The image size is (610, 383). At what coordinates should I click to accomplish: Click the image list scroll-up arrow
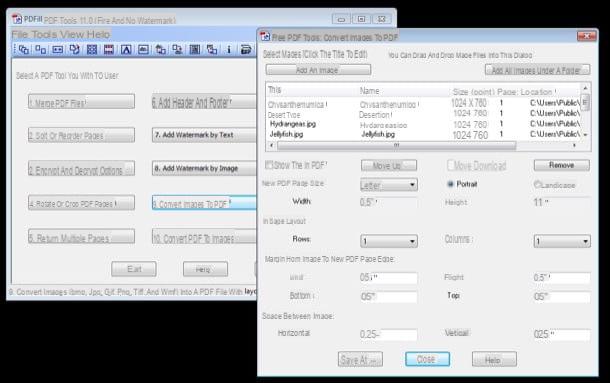point(585,88)
